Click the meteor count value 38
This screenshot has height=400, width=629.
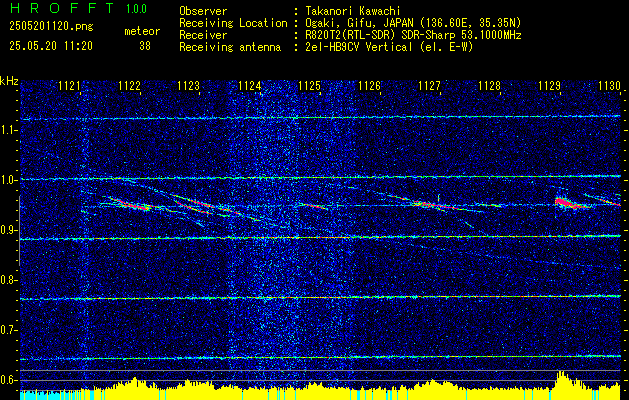coord(145,46)
